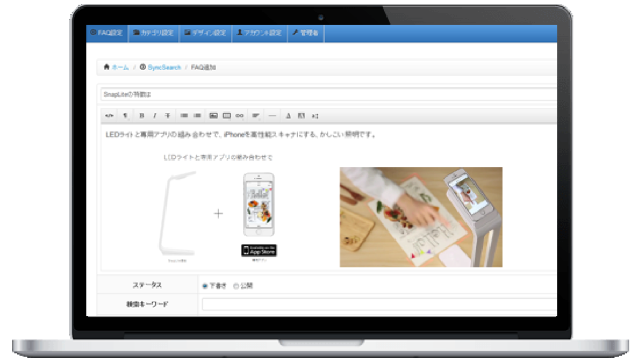
Task: Click the 検索キーワード label
Action: [147, 304]
